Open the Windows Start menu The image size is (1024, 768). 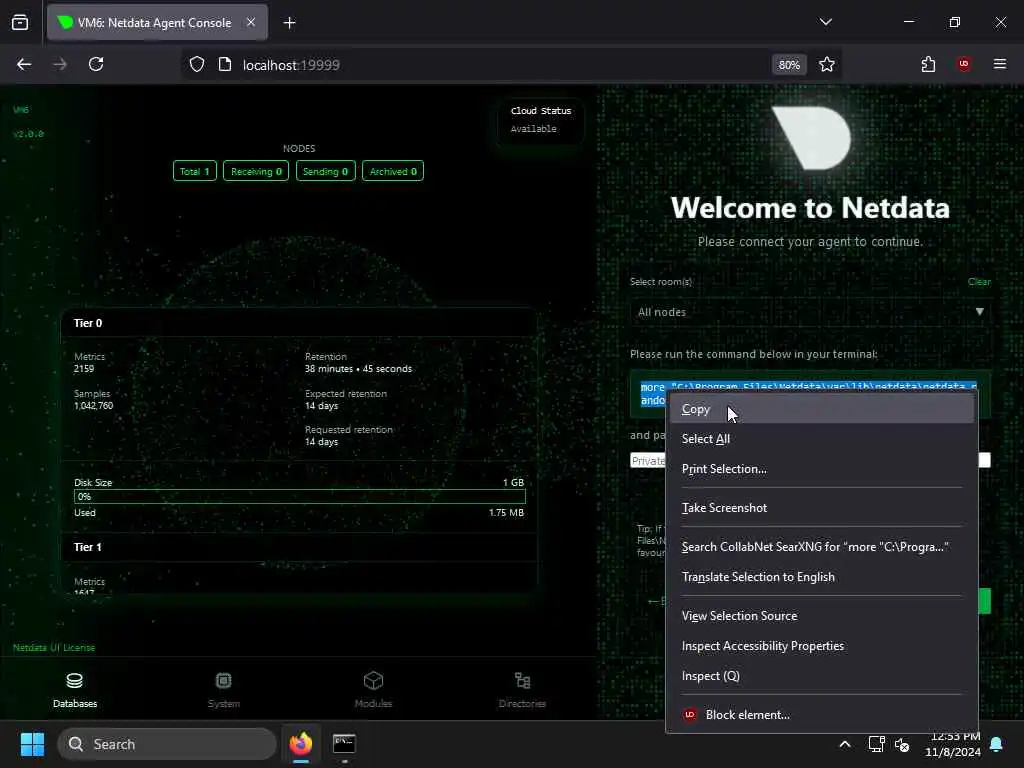click(x=32, y=744)
